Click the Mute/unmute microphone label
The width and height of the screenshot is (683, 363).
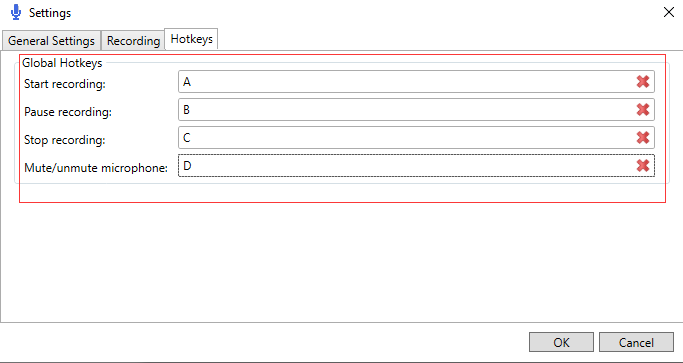[x=96, y=168]
